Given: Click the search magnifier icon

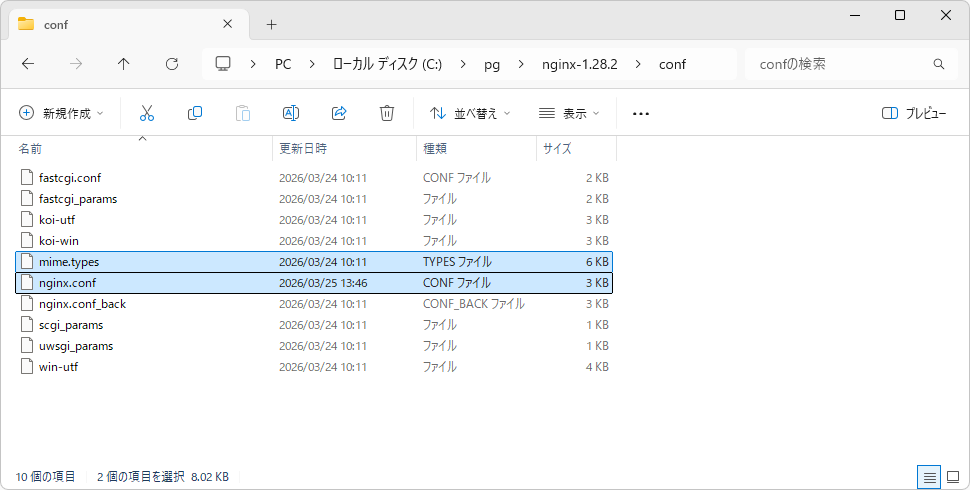Looking at the screenshot, I should click(939, 64).
